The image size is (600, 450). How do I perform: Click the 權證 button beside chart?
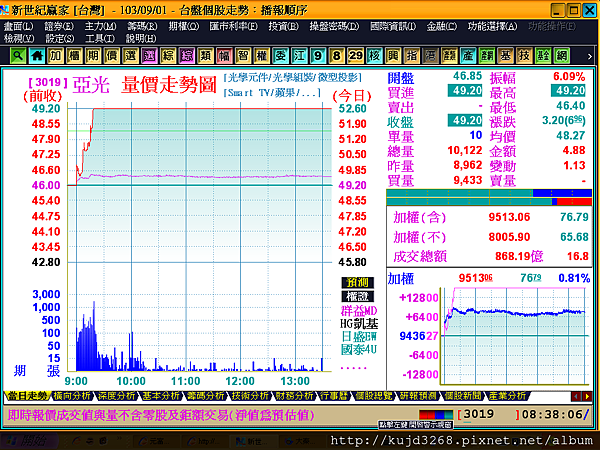pyautogui.click(x=357, y=296)
